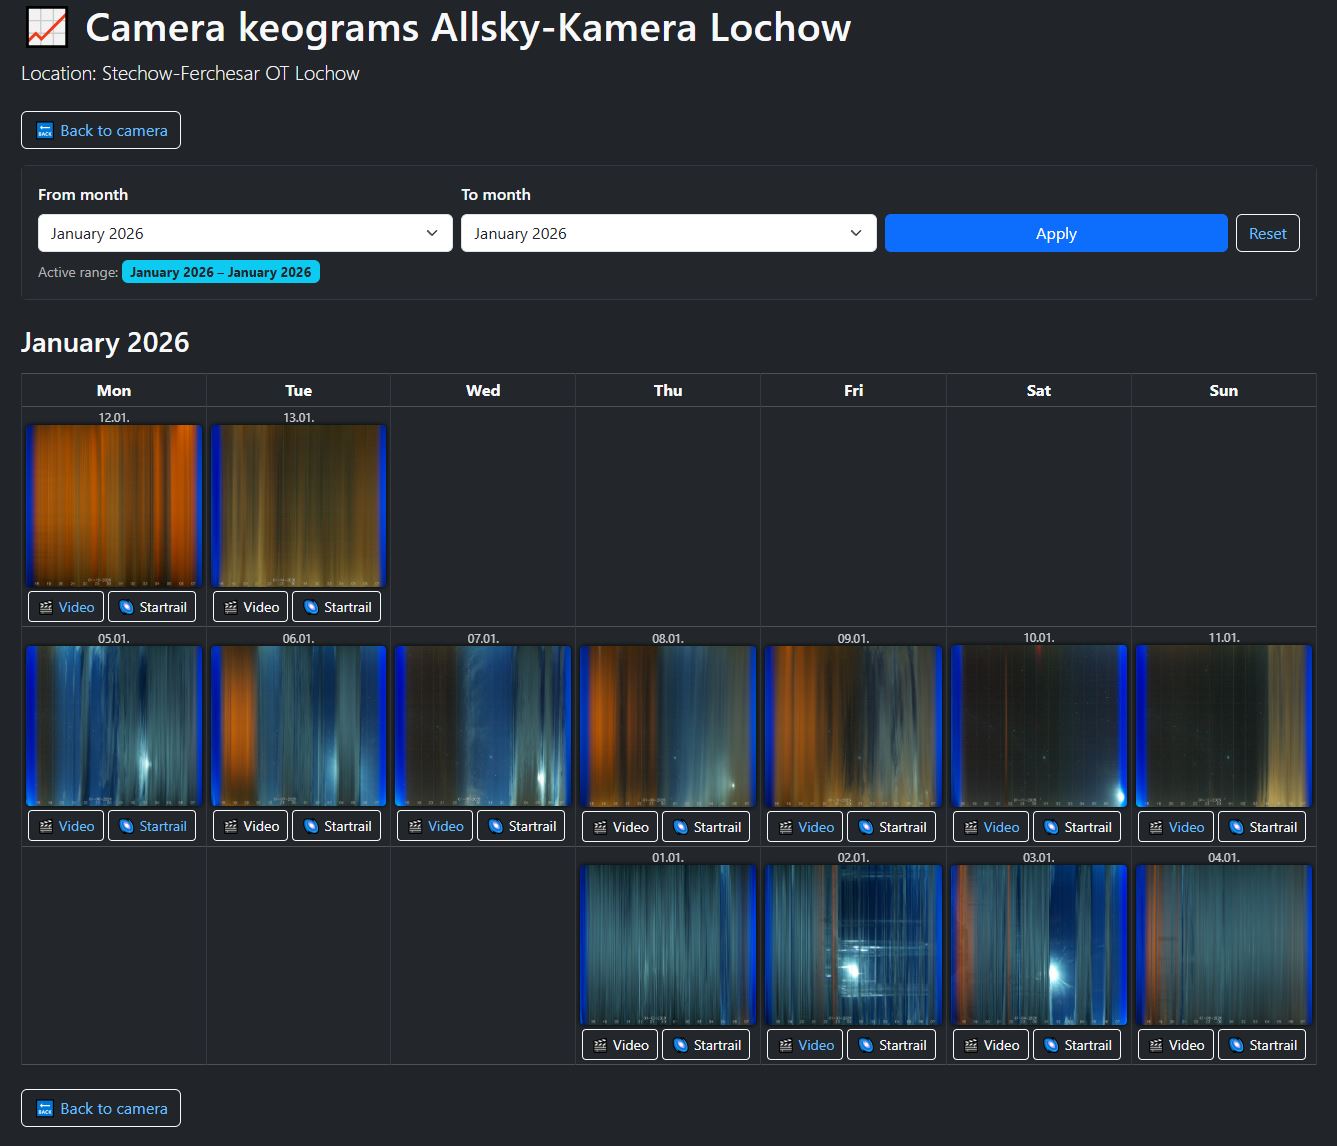This screenshot has height=1146, width=1337.
Task: Click the camera icon on top Back button
Action: coord(44,130)
